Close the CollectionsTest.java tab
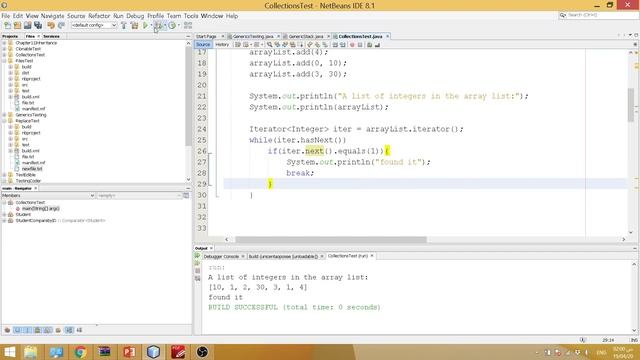640x360 pixels. tap(387, 36)
